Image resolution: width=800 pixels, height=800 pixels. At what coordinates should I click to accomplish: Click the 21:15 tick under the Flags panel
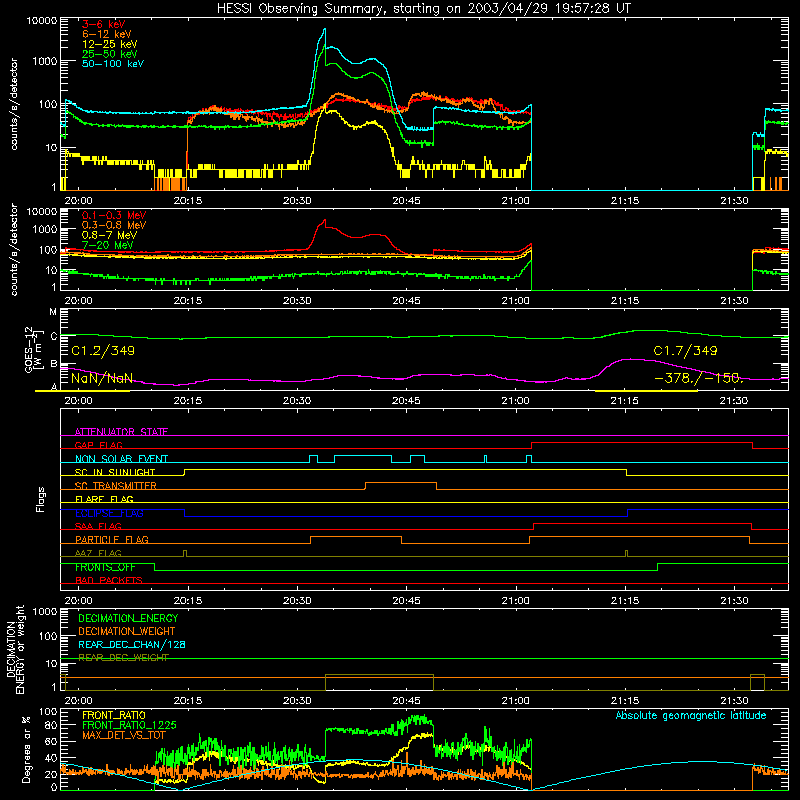coord(624,601)
